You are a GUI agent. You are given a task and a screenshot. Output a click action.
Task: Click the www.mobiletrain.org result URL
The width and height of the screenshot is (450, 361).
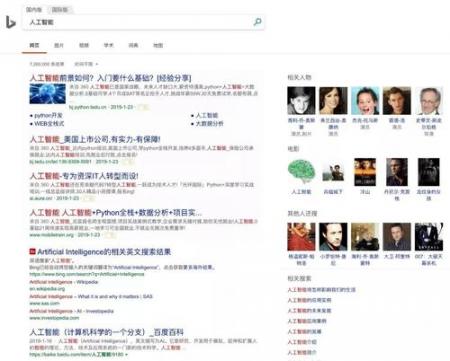tap(51, 235)
